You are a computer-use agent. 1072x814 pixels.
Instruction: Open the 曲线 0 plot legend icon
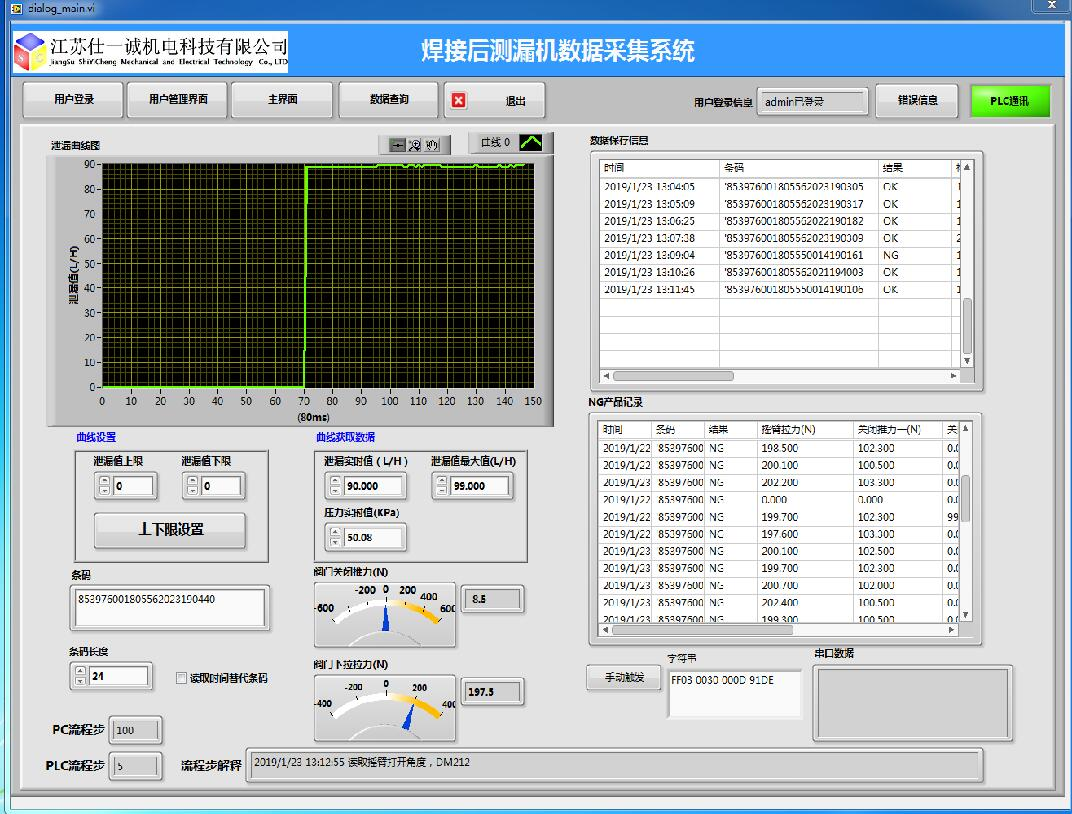click(x=531, y=142)
